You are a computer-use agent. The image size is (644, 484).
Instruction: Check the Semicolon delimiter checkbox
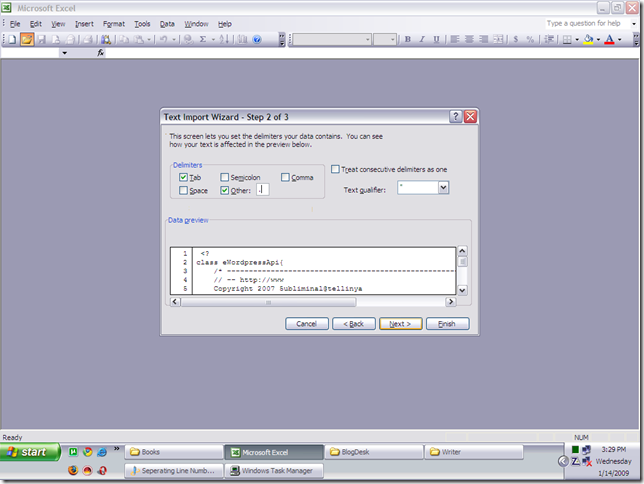tap(224, 177)
